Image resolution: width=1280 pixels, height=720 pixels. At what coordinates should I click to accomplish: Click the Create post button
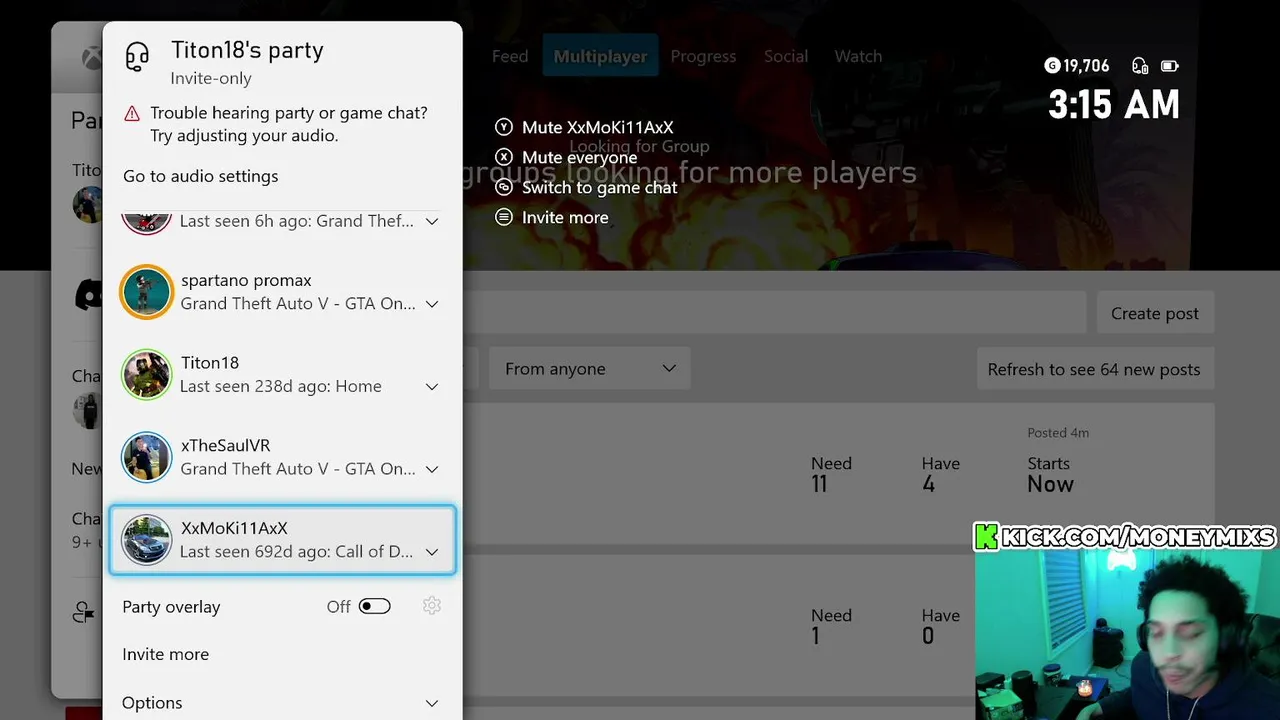point(1155,313)
